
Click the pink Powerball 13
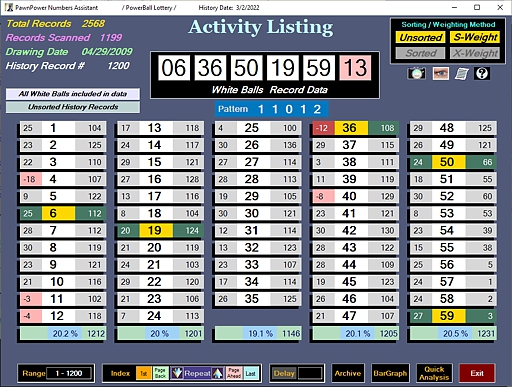click(355, 68)
